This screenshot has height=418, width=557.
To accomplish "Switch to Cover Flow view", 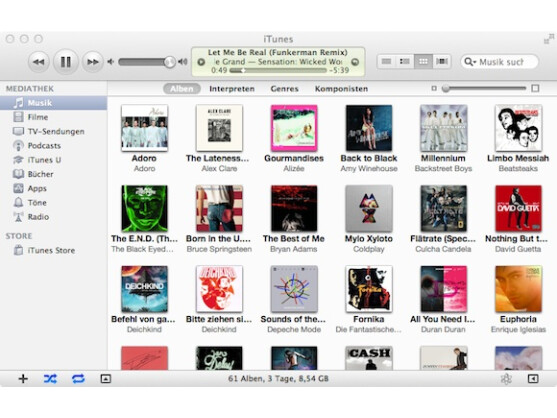I will tap(442, 62).
